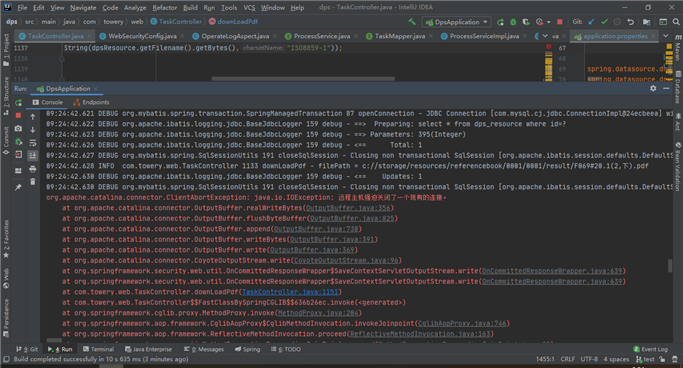Open Git history clock icon

pos(617,22)
